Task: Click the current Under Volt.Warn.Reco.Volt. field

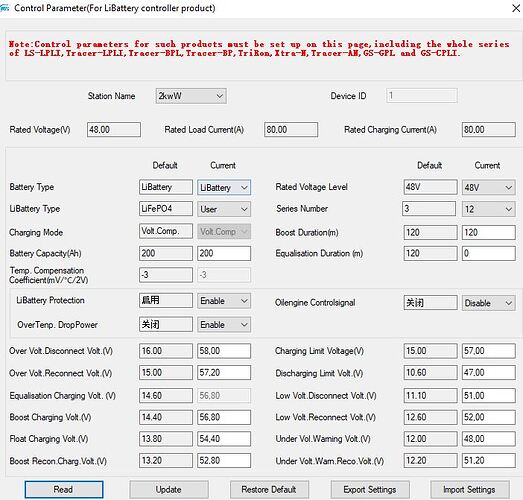Action: [x=489, y=460]
